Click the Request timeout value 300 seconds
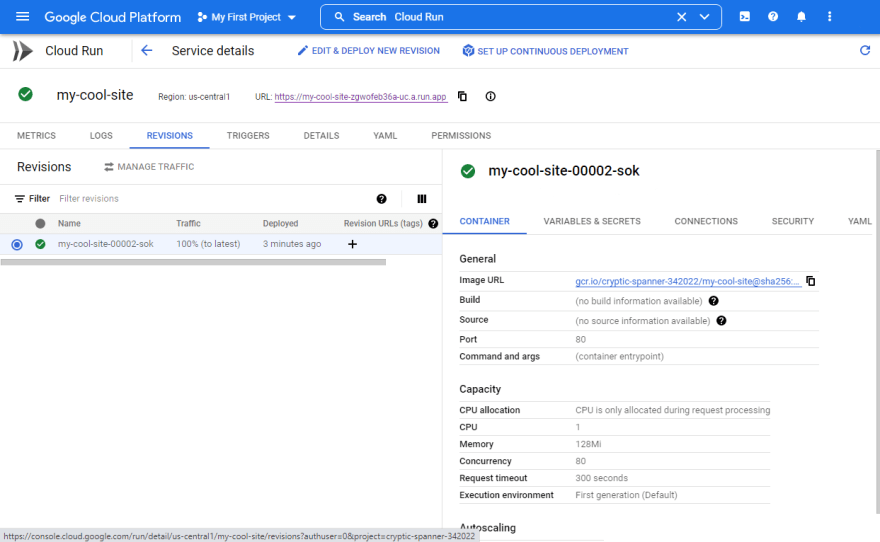This screenshot has width=880, height=542. point(601,478)
